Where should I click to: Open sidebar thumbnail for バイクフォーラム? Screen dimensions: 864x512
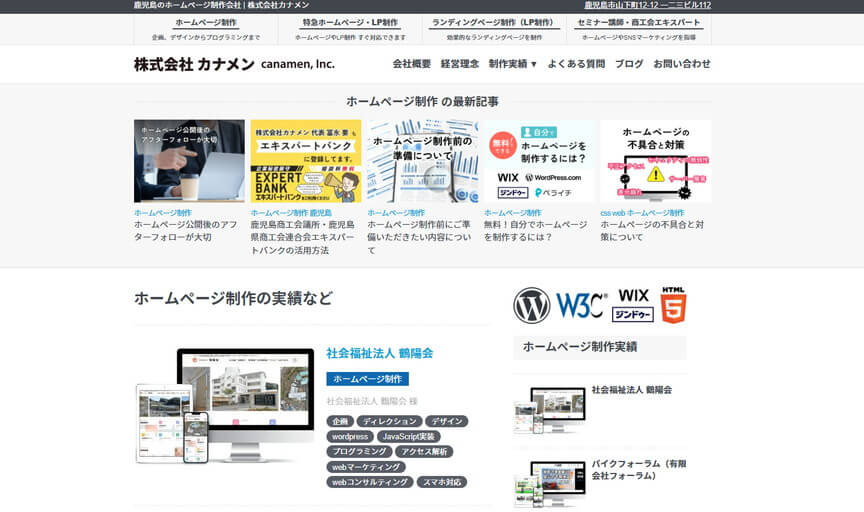(x=550, y=484)
